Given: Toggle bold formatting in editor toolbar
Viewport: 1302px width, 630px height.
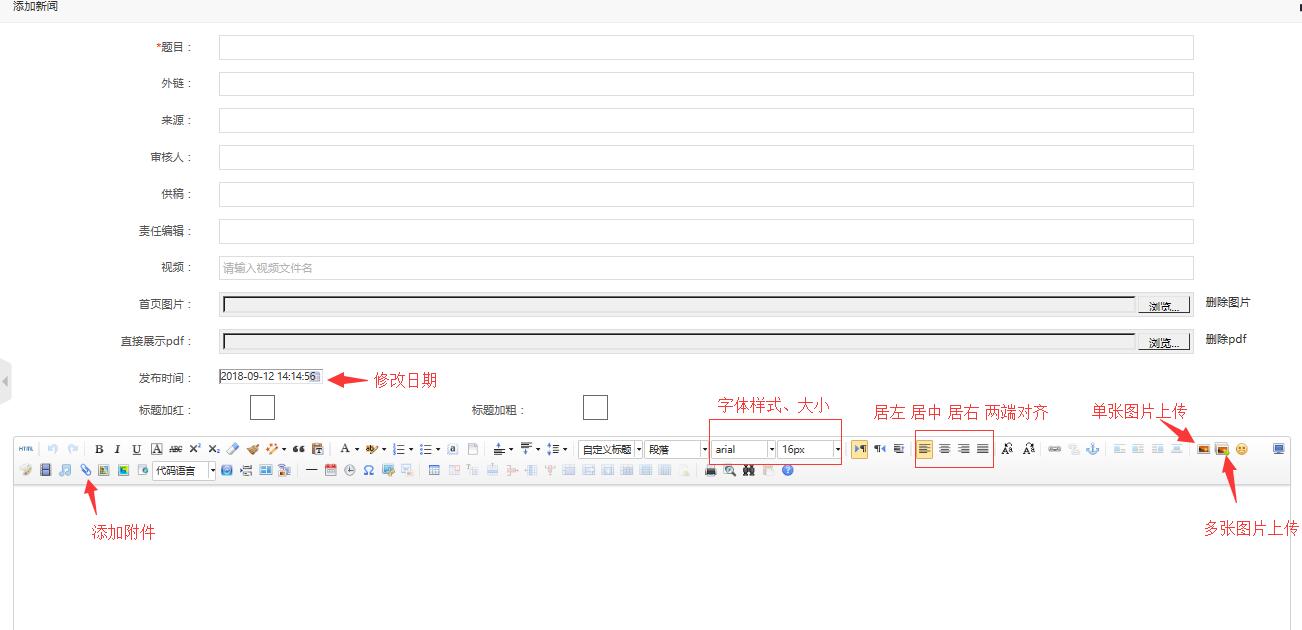Looking at the screenshot, I should [x=99, y=450].
